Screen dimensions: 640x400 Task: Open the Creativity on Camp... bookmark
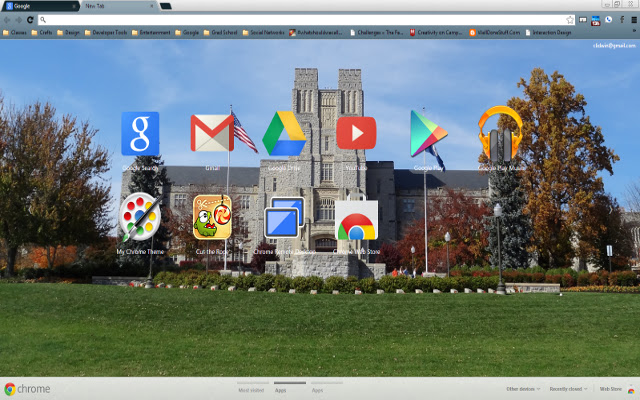[436, 33]
